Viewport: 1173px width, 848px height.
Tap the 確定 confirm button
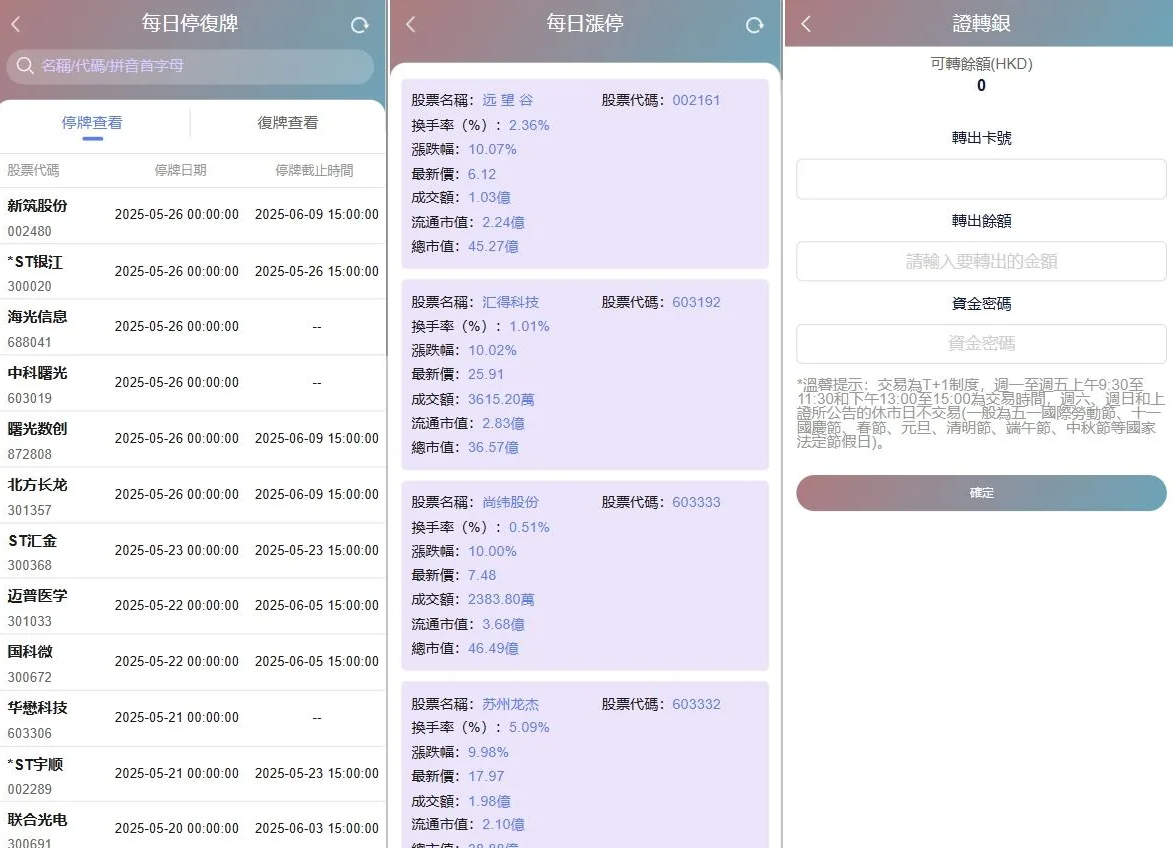(x=980, y=493)
